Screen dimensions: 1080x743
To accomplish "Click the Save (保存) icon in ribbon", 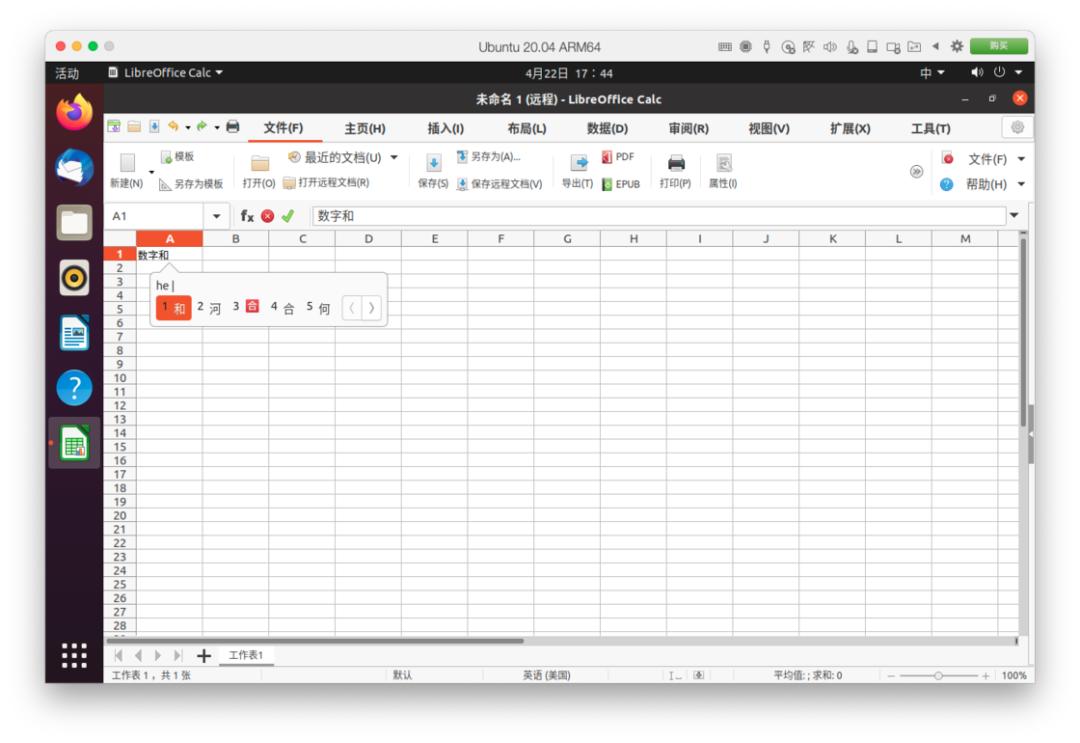I will [433, 163].
